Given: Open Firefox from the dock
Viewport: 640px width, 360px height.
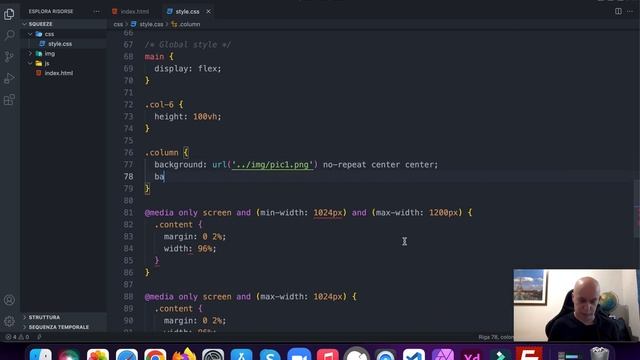Looking at the screenshot, I should tap(184, 354).
